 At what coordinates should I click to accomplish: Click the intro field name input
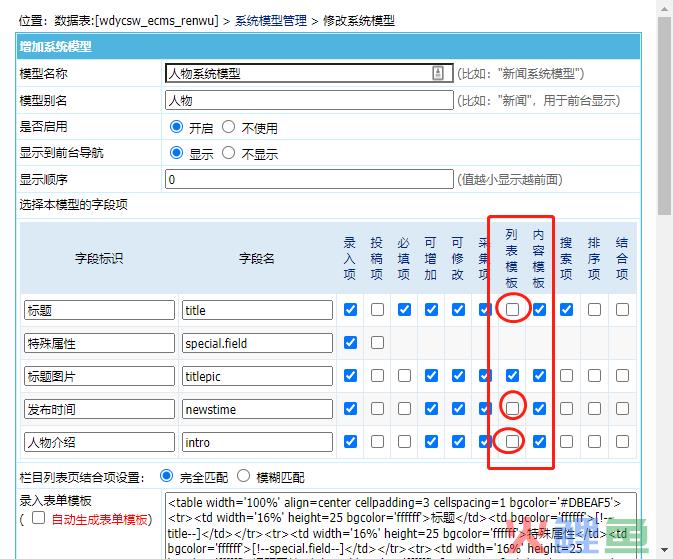[x=258, y=442]
